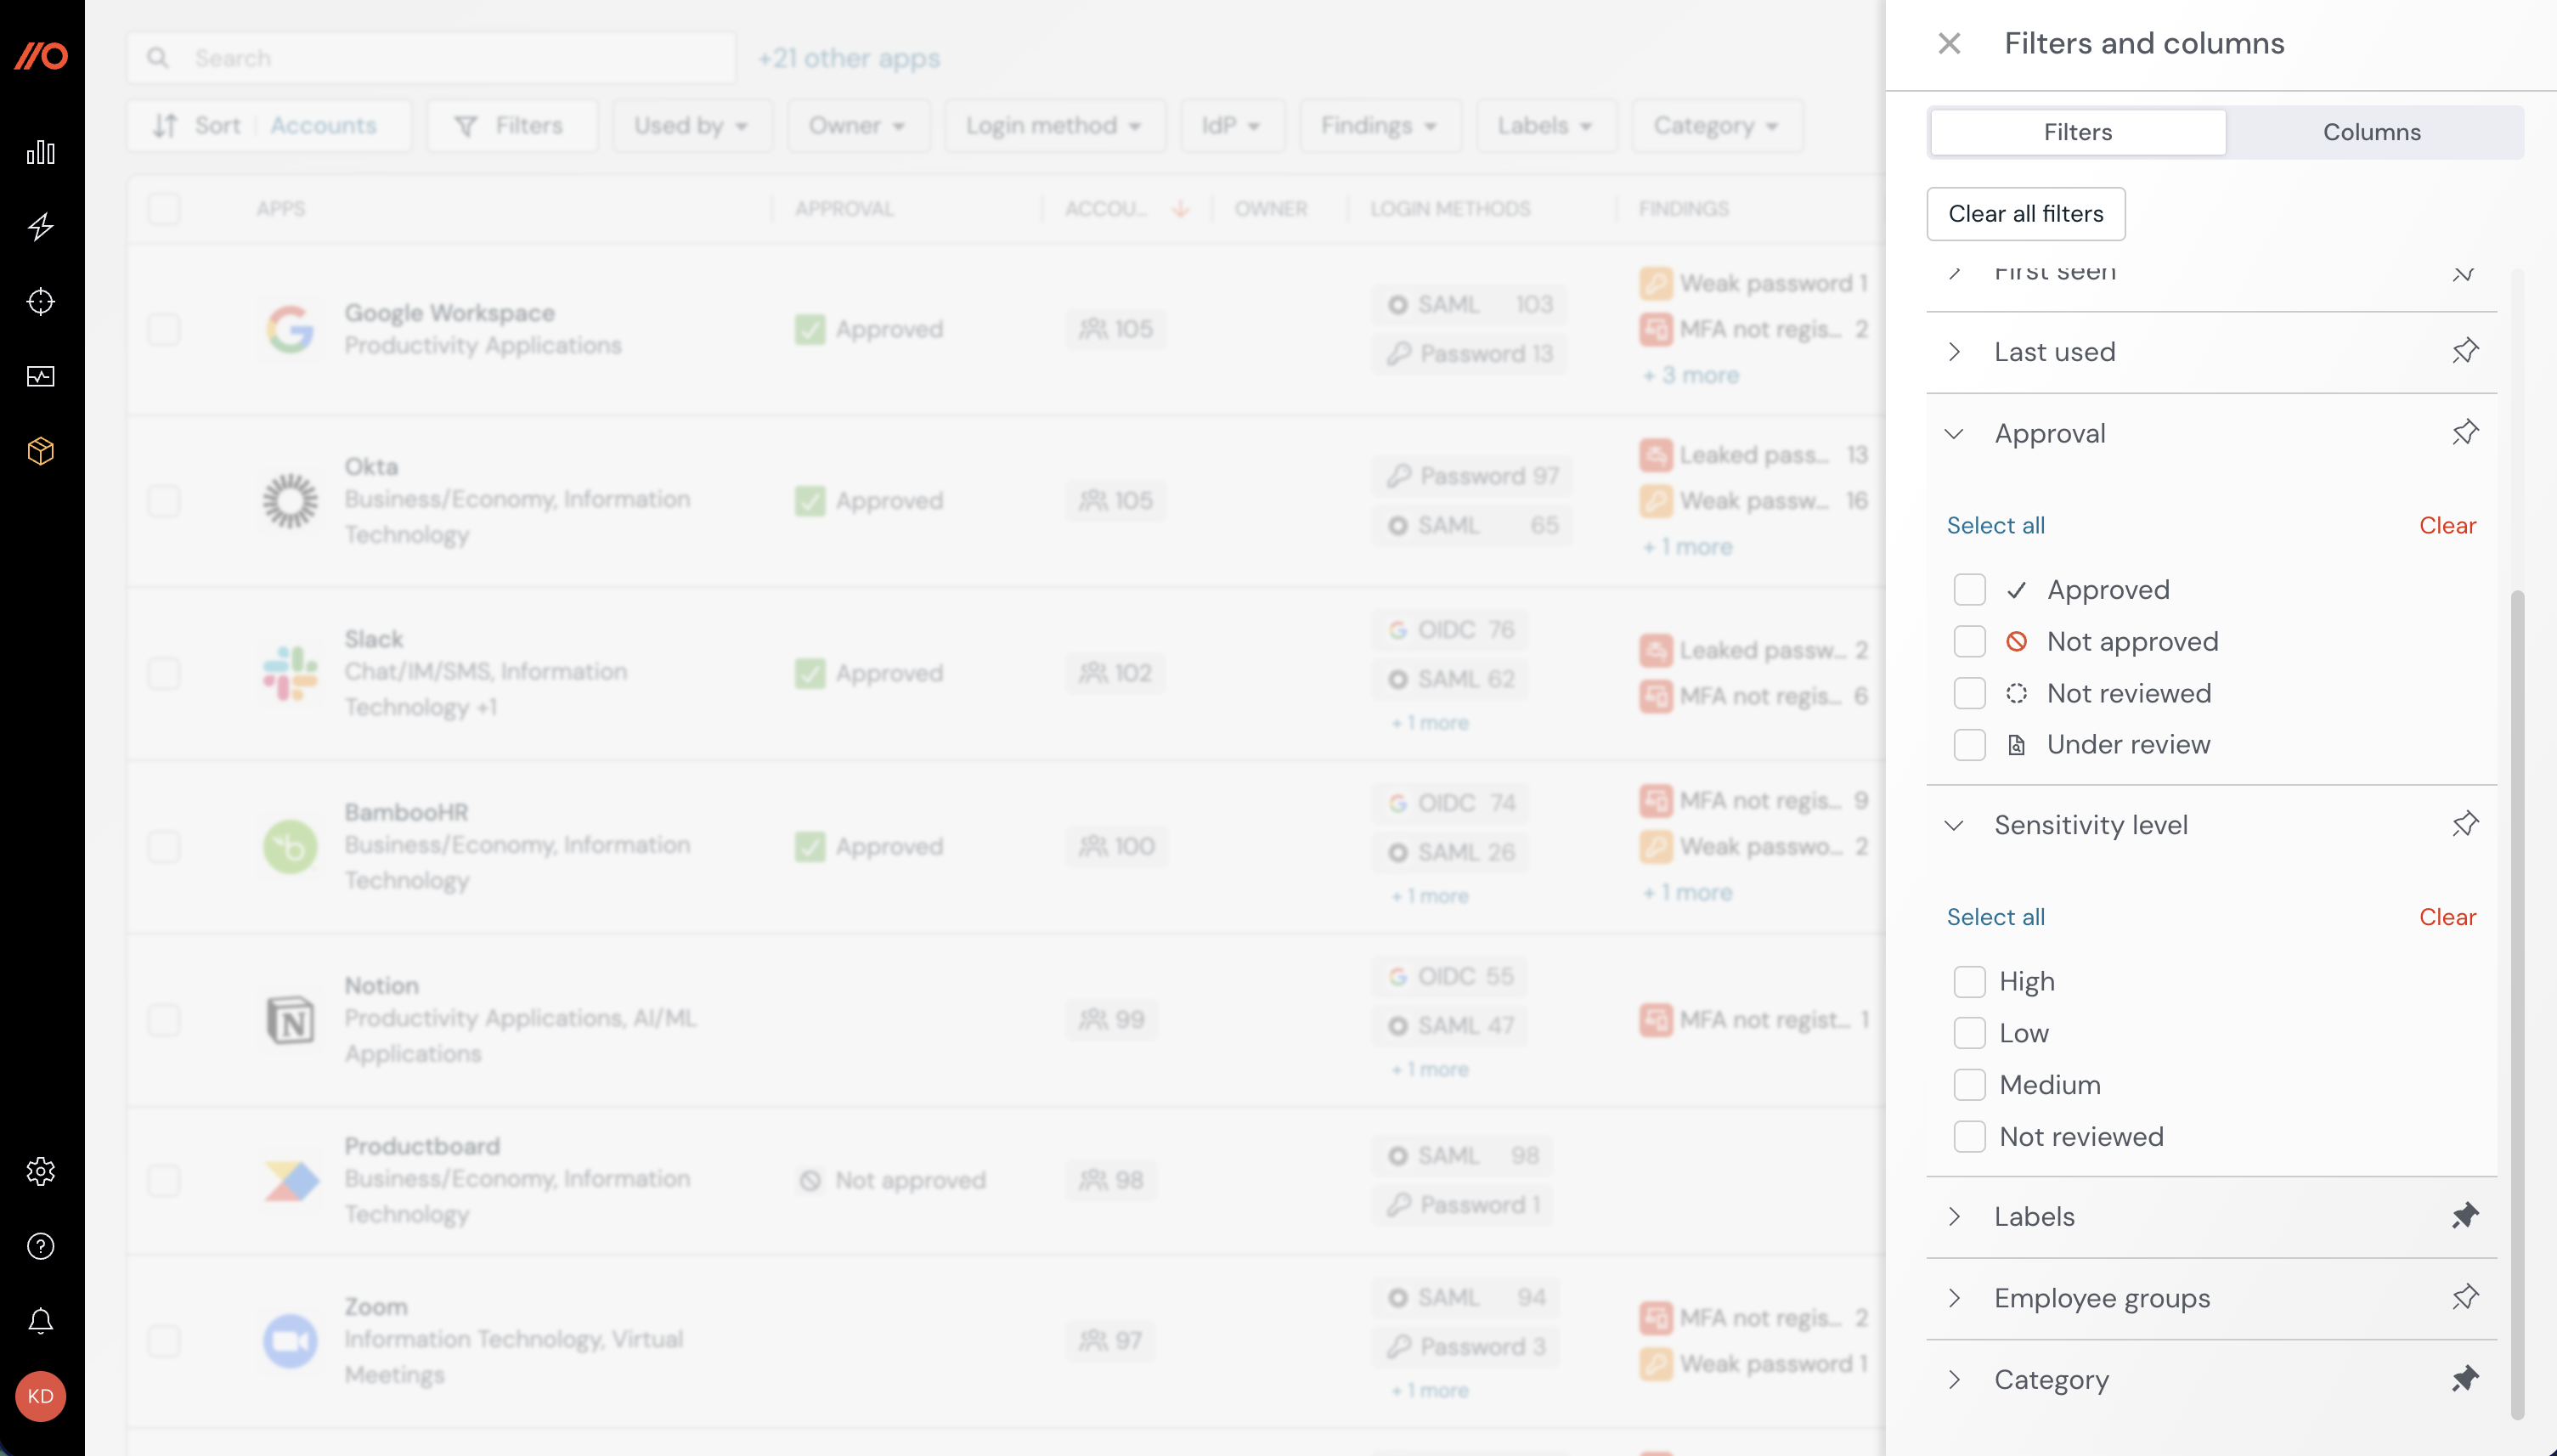Click Clear under Sensitivity level
Screen dimensions: 2557x1456
tap(2447, 917)
